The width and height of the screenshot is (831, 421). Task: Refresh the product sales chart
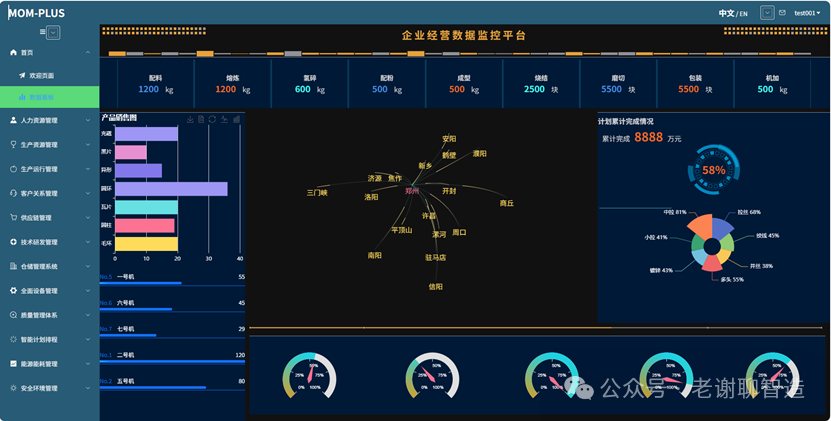[213, 120]
